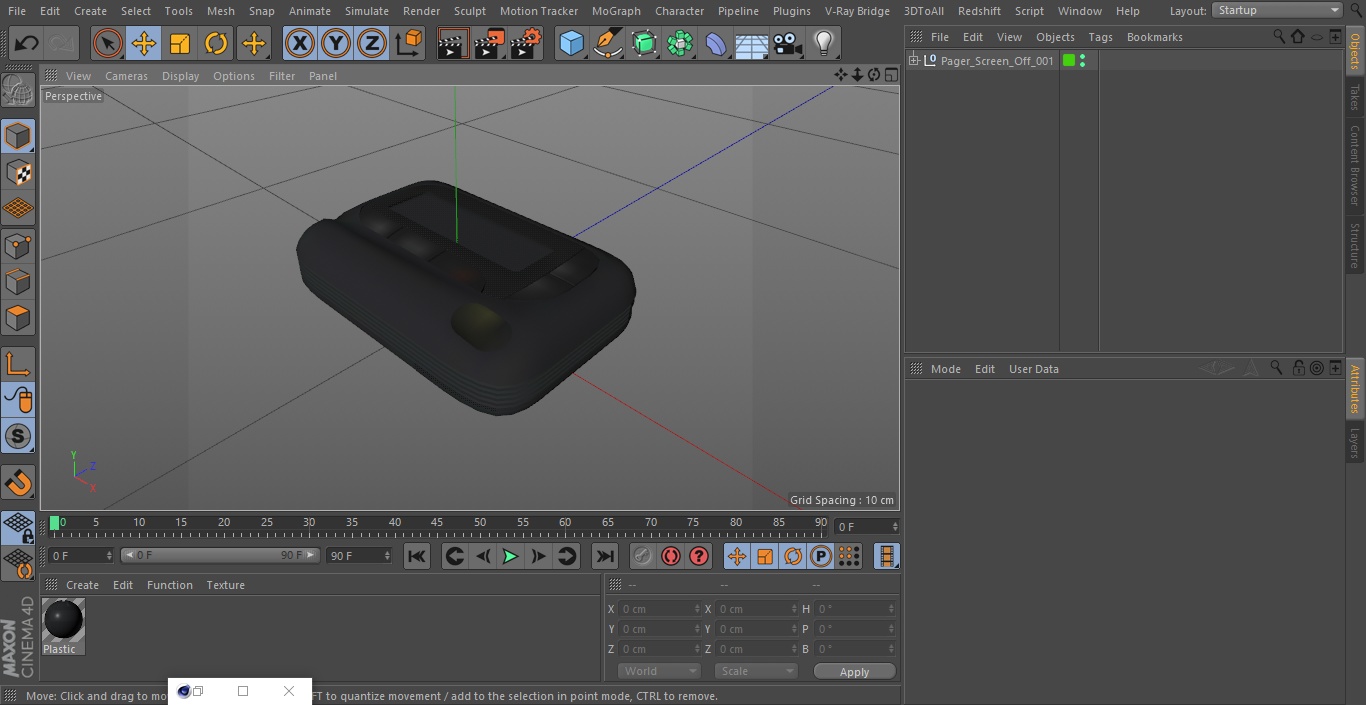Toggle the Pager_Screen_Off_001 visibility dots
The image size is (1366, 705).
click(1083, 61)
